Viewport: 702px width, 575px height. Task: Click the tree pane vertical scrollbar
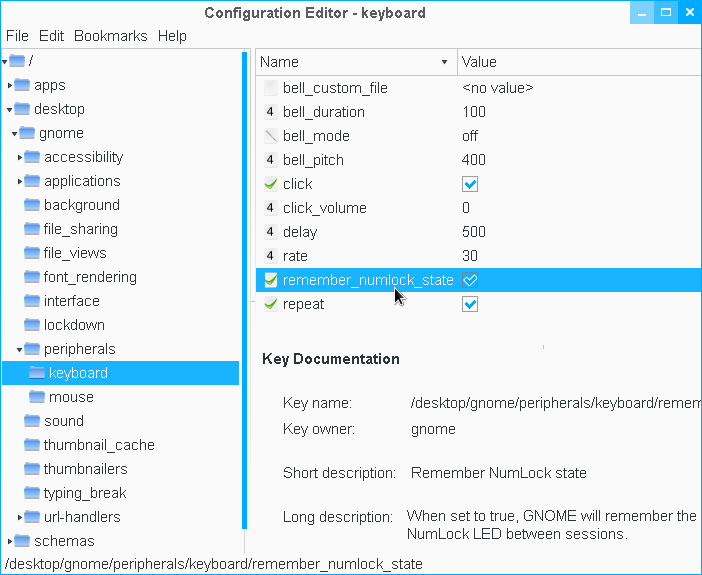tap(244, 290)
